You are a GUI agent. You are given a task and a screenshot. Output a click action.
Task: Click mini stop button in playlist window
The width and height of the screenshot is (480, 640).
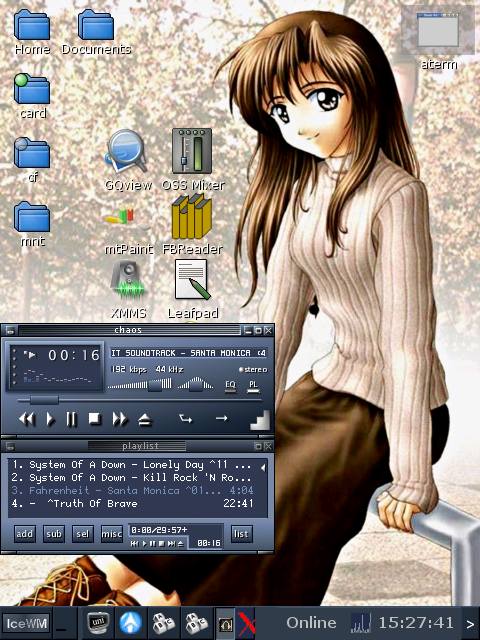[x=161, y=544]
